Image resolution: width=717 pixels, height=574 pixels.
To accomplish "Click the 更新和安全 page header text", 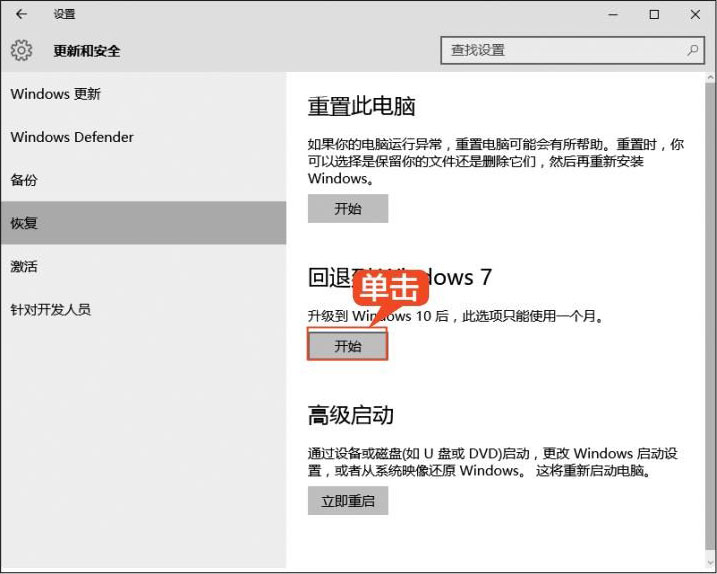I will tap(87, 51).
